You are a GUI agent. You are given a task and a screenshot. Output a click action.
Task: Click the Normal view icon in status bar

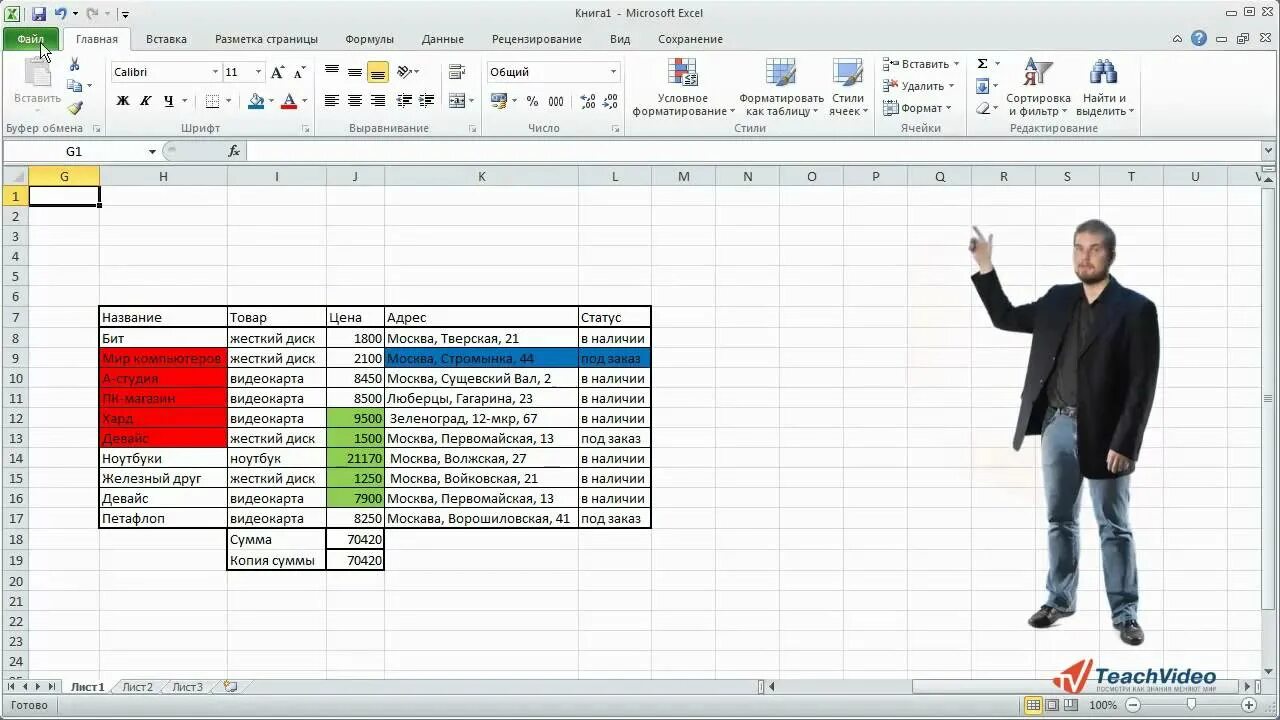click(x=1034, y=705)
